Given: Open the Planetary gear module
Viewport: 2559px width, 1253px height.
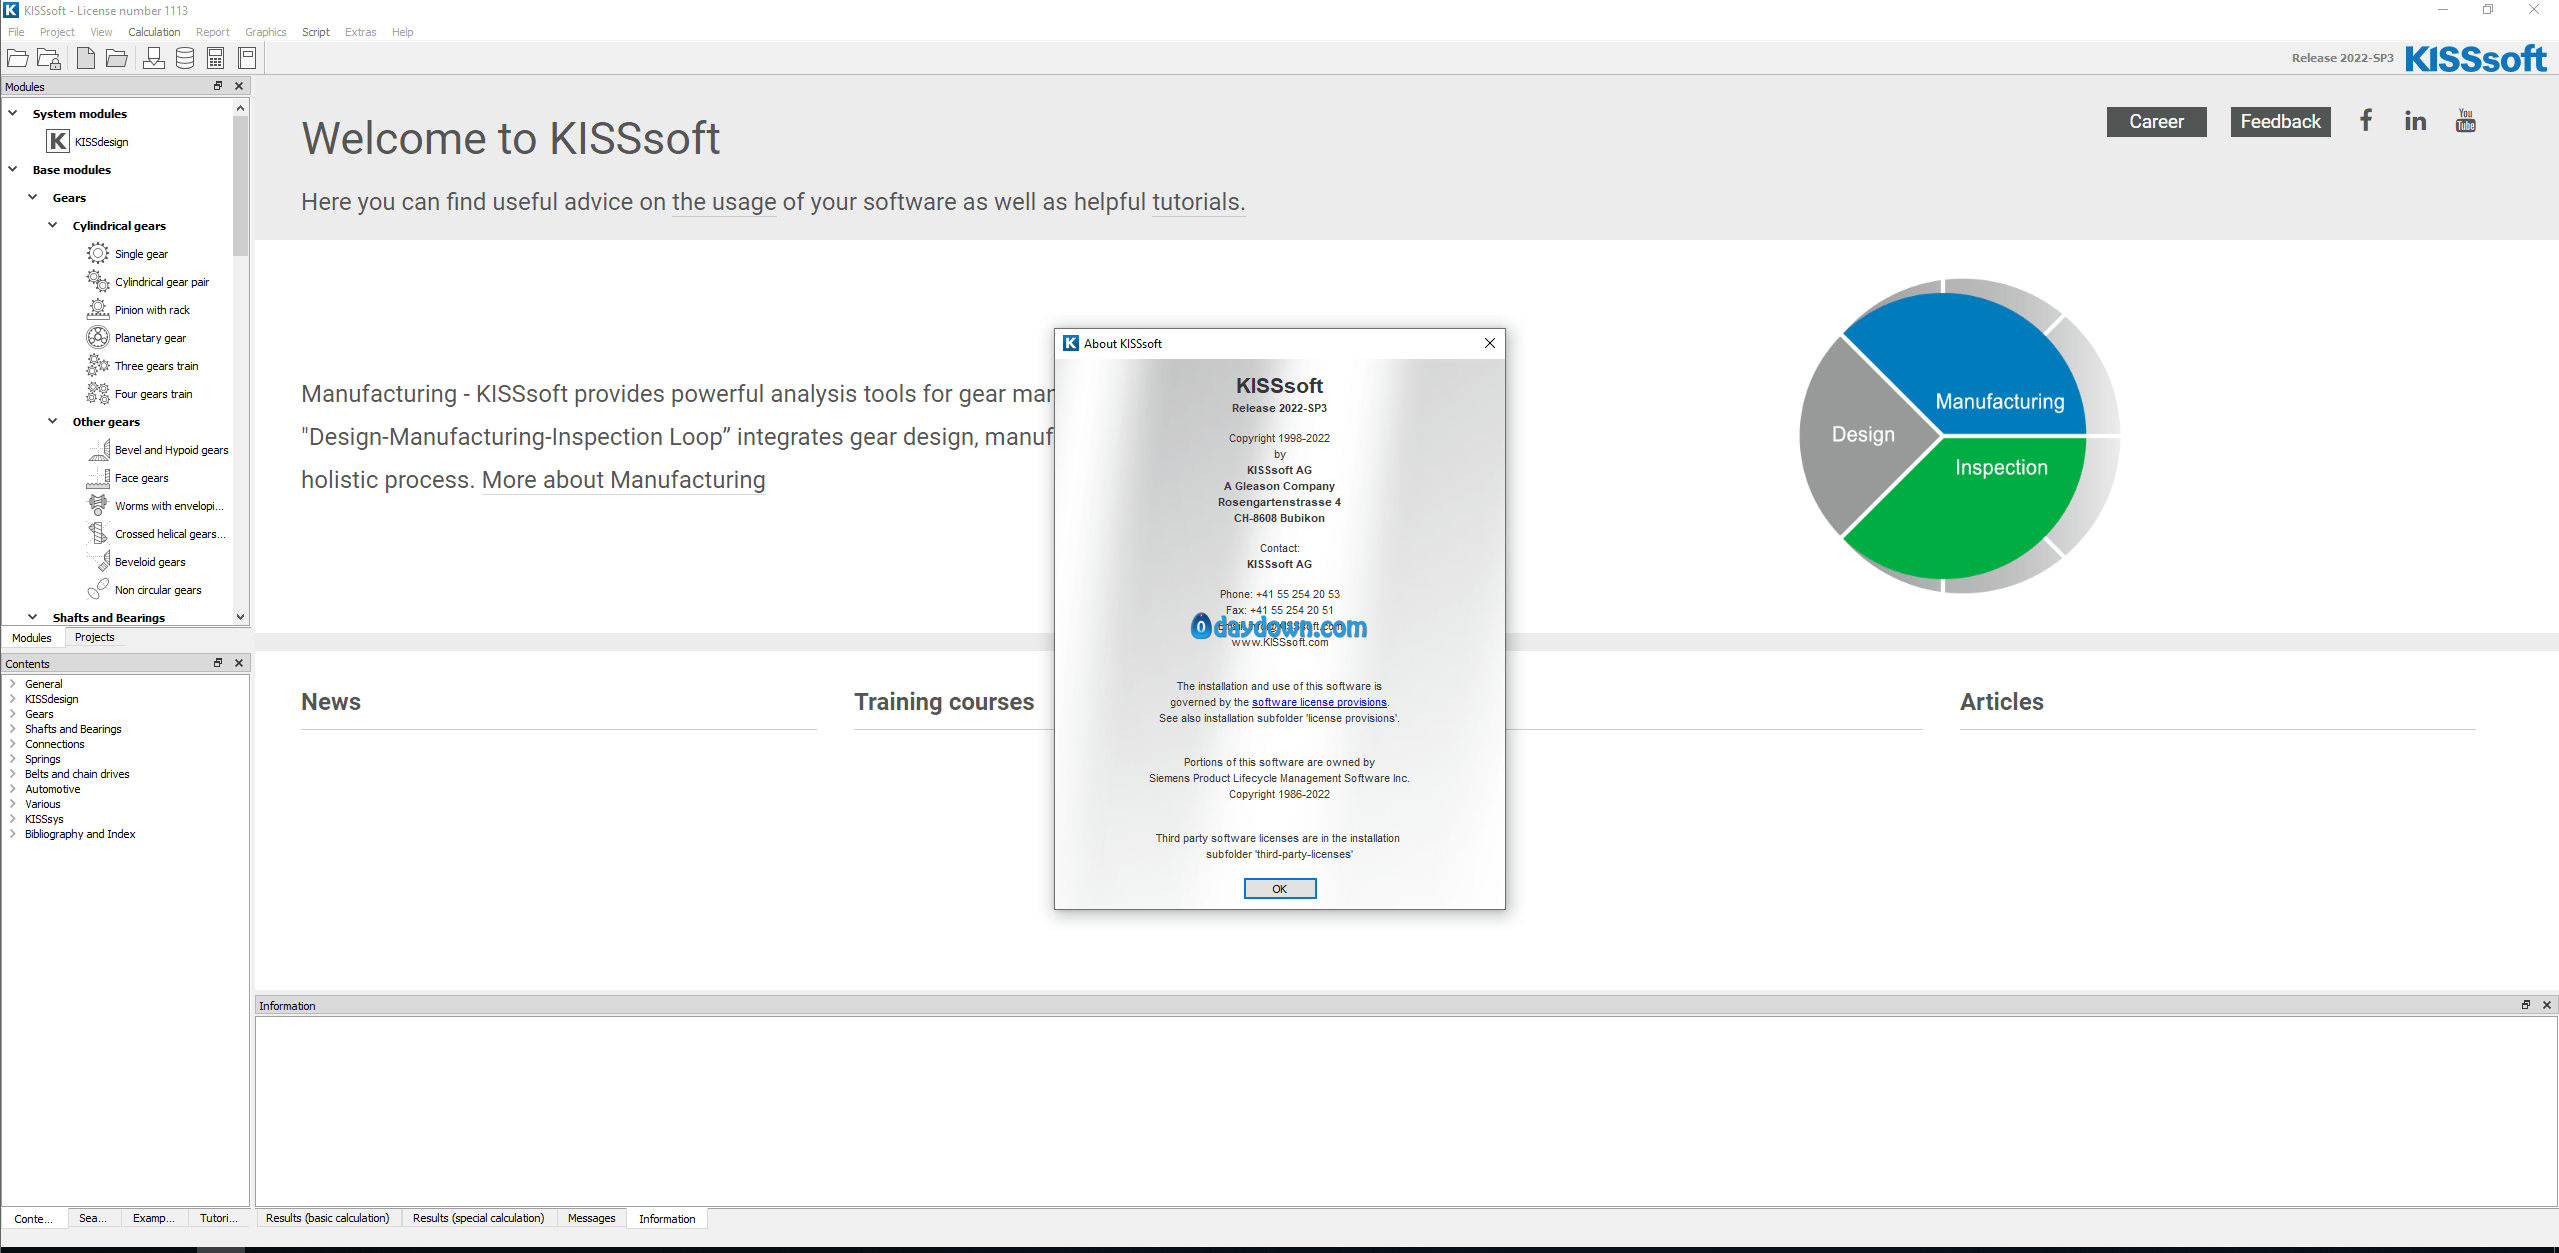Looking at the screenshot, I should 150,338.
